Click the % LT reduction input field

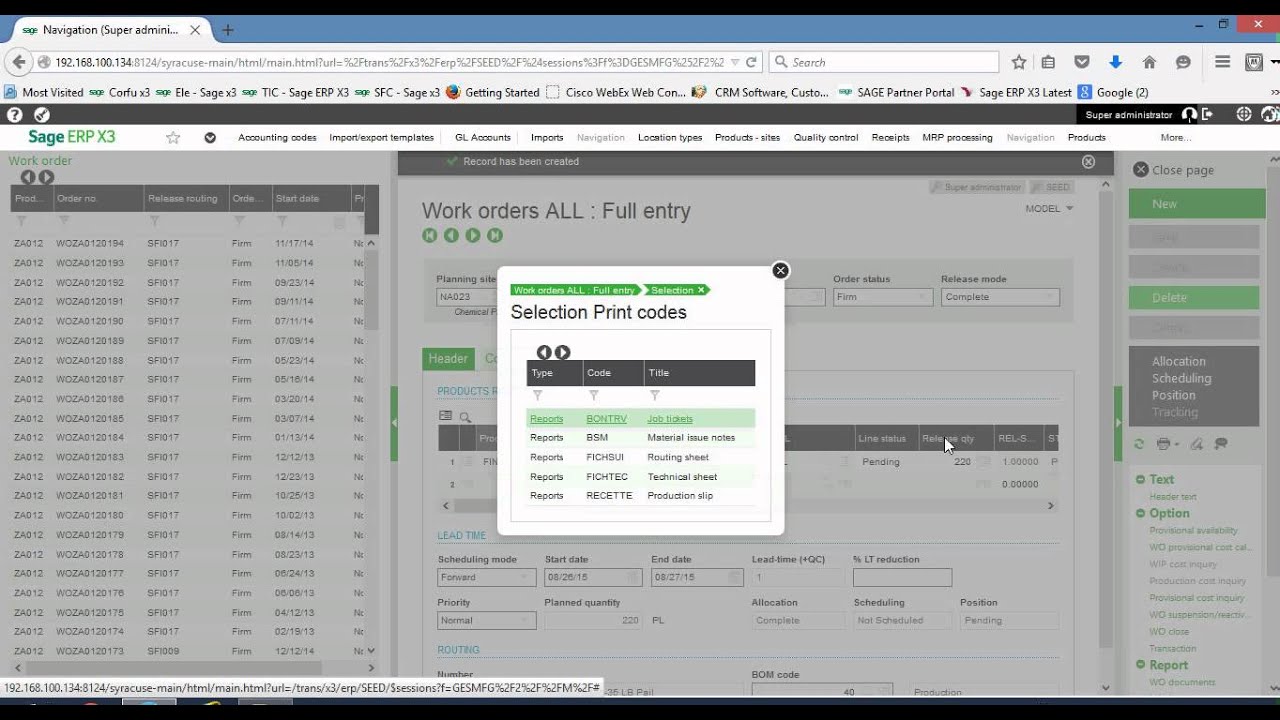tap(902, 577)
